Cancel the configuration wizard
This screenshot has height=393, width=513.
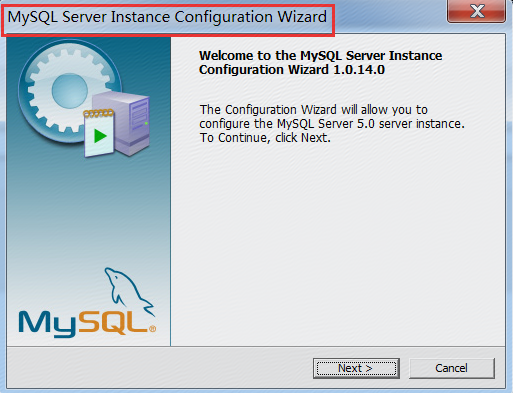point(452,368)
